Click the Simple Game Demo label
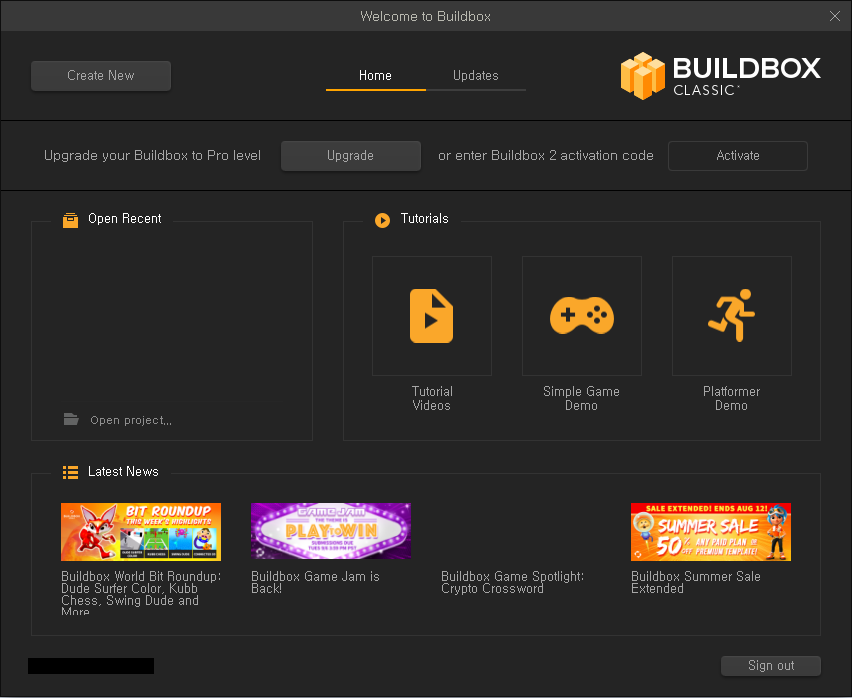 click(x=581, y=399)
